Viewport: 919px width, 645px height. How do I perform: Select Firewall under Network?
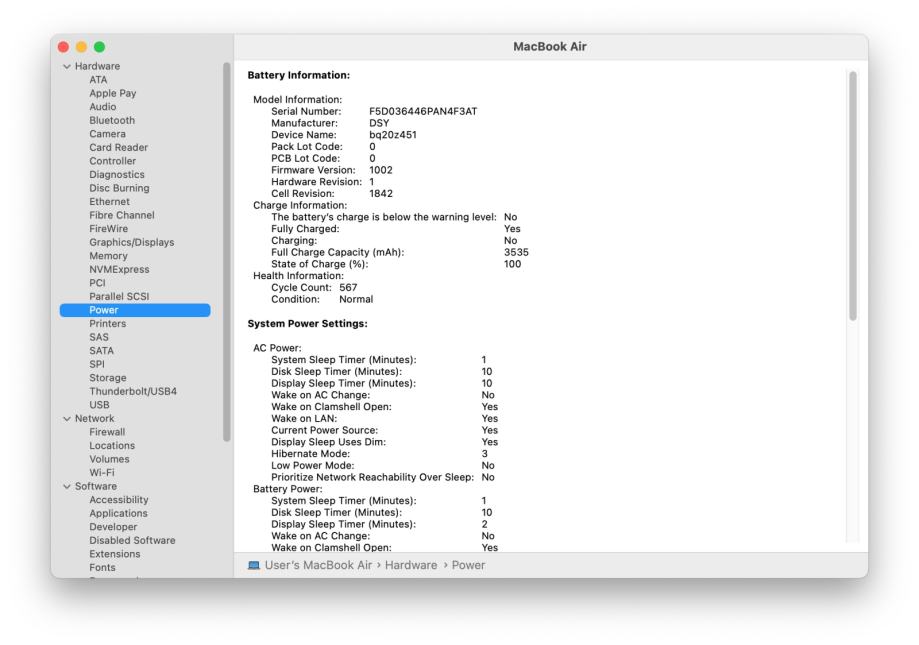107,432
